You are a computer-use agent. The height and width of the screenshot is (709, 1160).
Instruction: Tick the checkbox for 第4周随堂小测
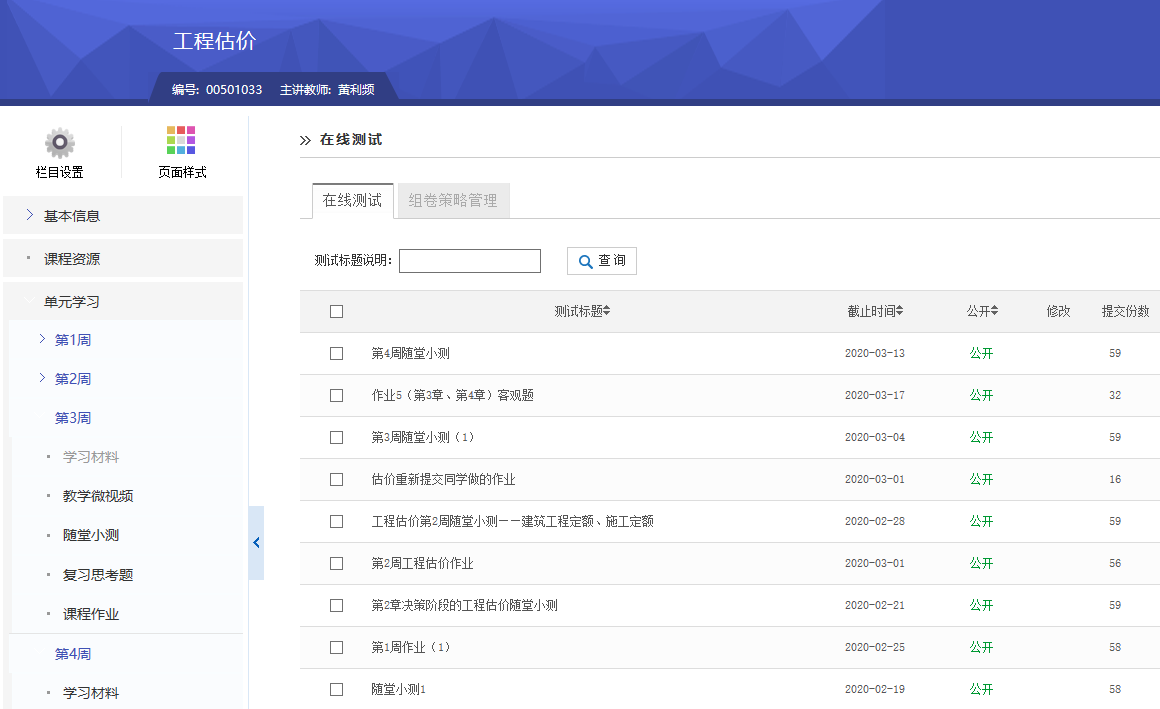(x=336, y=353)
